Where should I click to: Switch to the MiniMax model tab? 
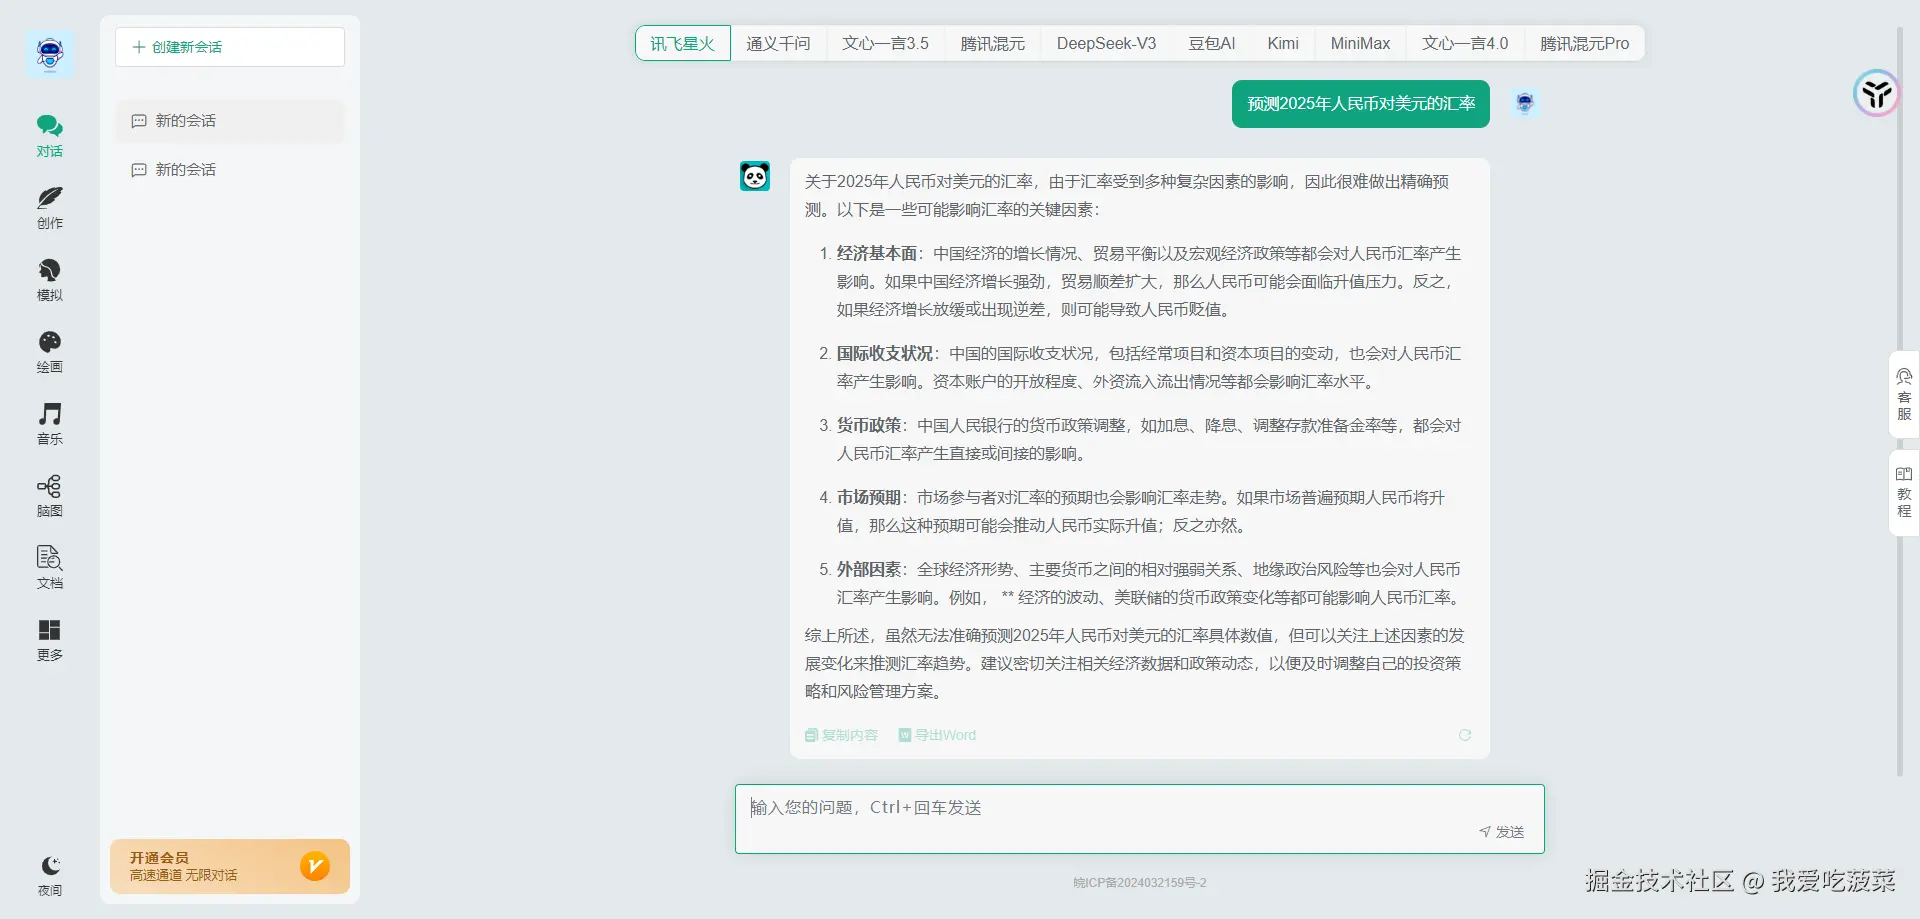pyautogui.click(x=1360, y=43)
